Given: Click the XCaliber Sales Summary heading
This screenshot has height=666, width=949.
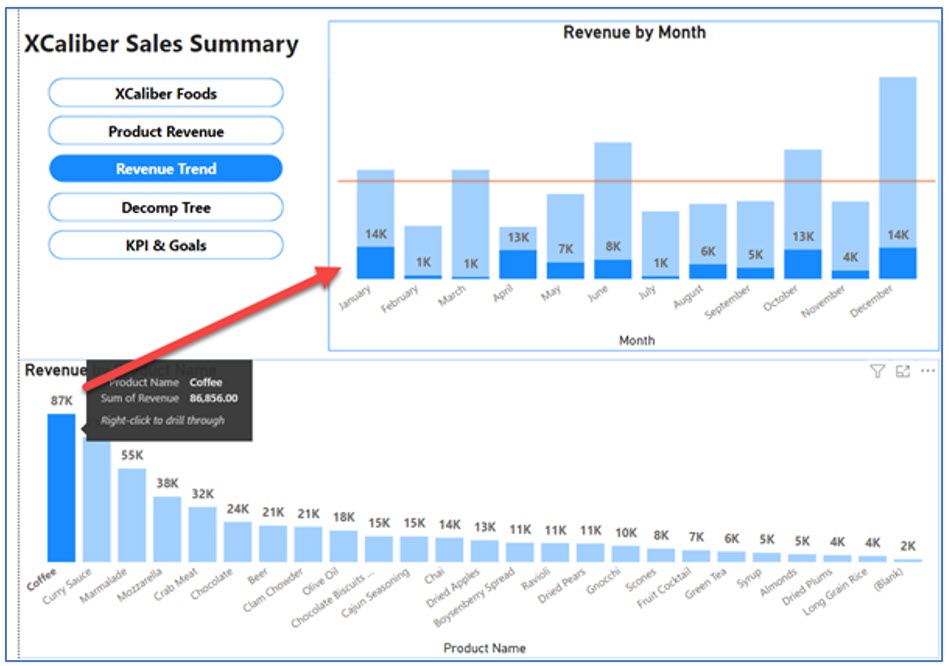Looking at the screenshot, I should 161,44.
